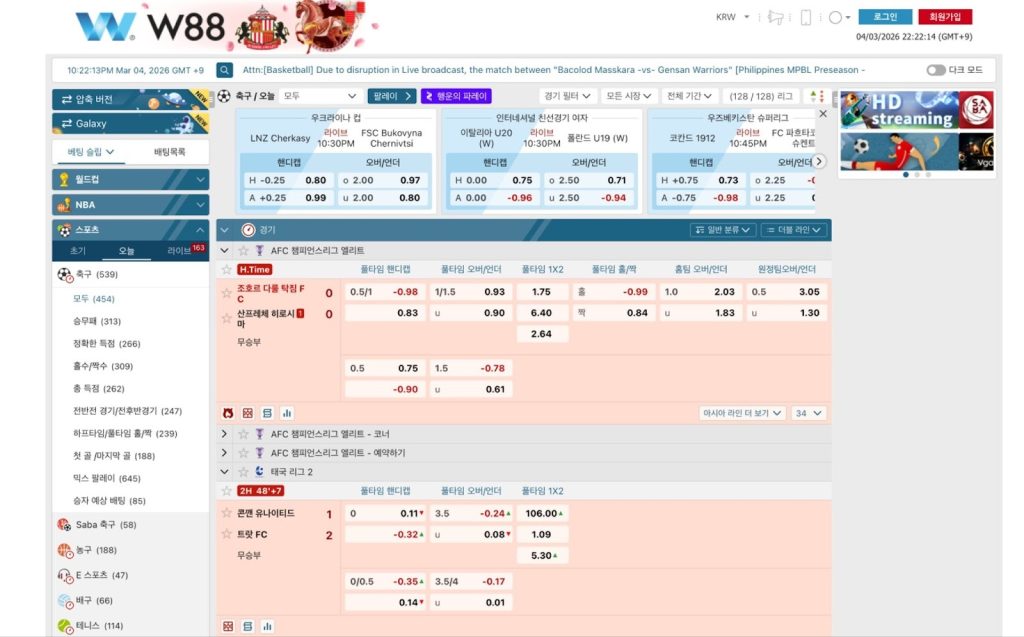Click the W88 logo
The height and width of the screenshot is (637, 1024).
[150, 27]
